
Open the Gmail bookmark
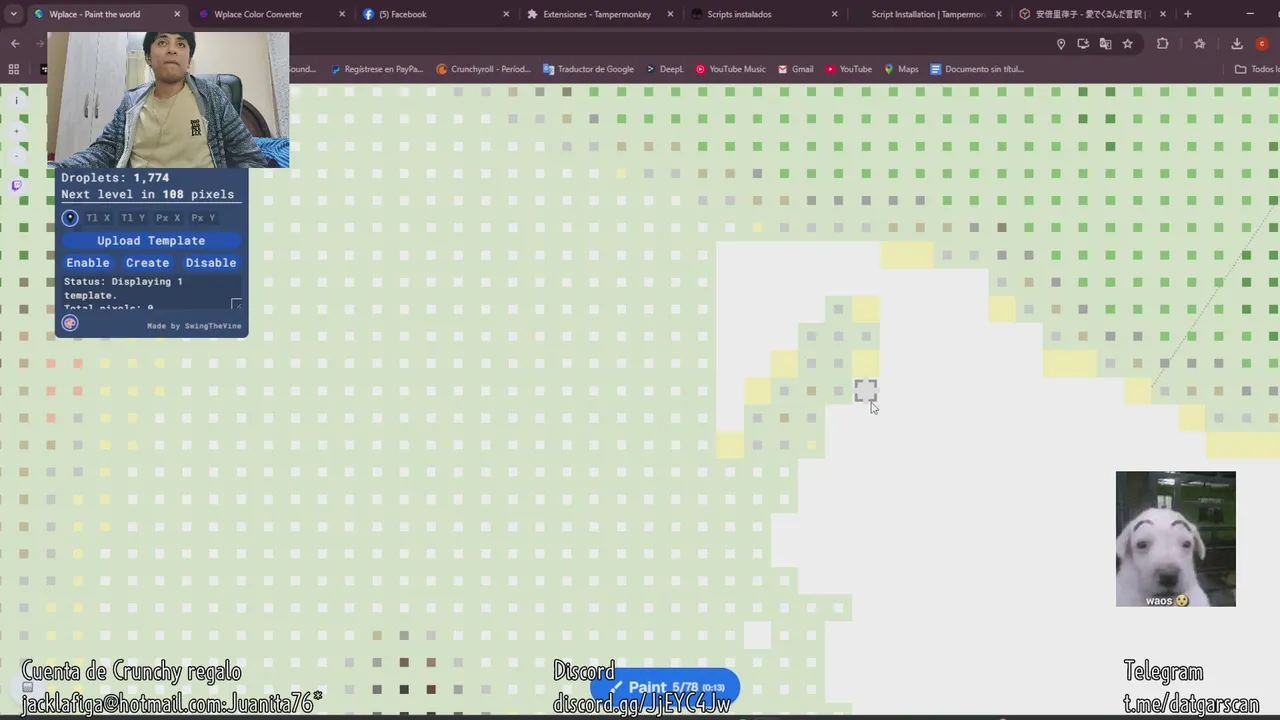[x=796, y=69]
